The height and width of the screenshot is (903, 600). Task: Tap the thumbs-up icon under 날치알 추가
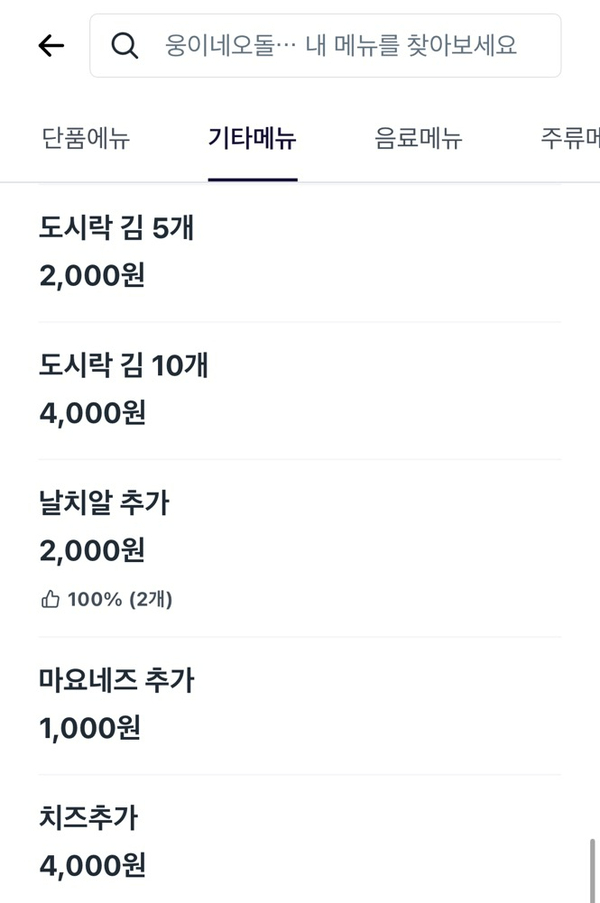(50, 600)
